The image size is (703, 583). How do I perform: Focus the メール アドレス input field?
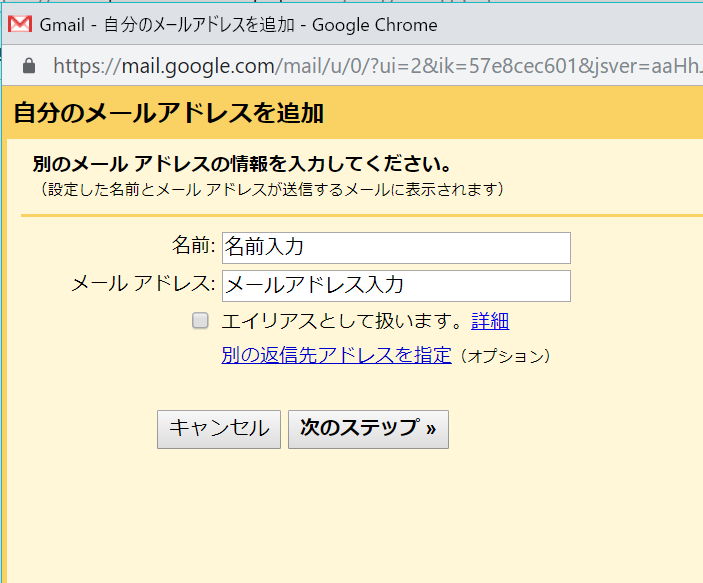point(395,285)
